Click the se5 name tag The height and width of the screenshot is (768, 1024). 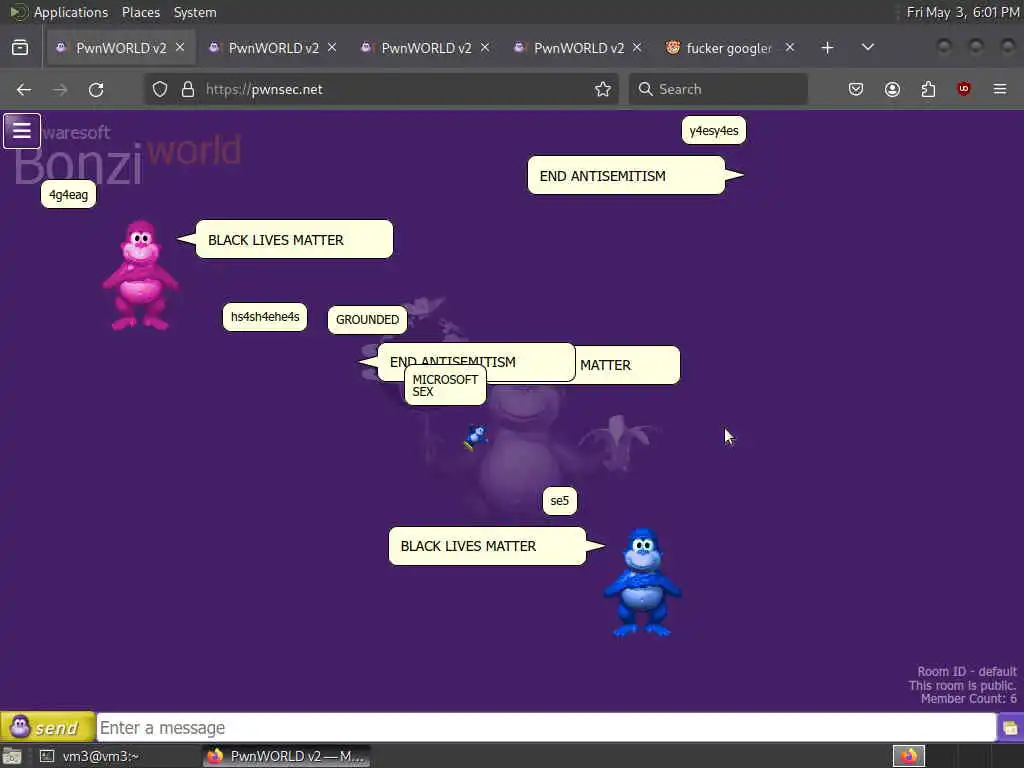[560, 501]
